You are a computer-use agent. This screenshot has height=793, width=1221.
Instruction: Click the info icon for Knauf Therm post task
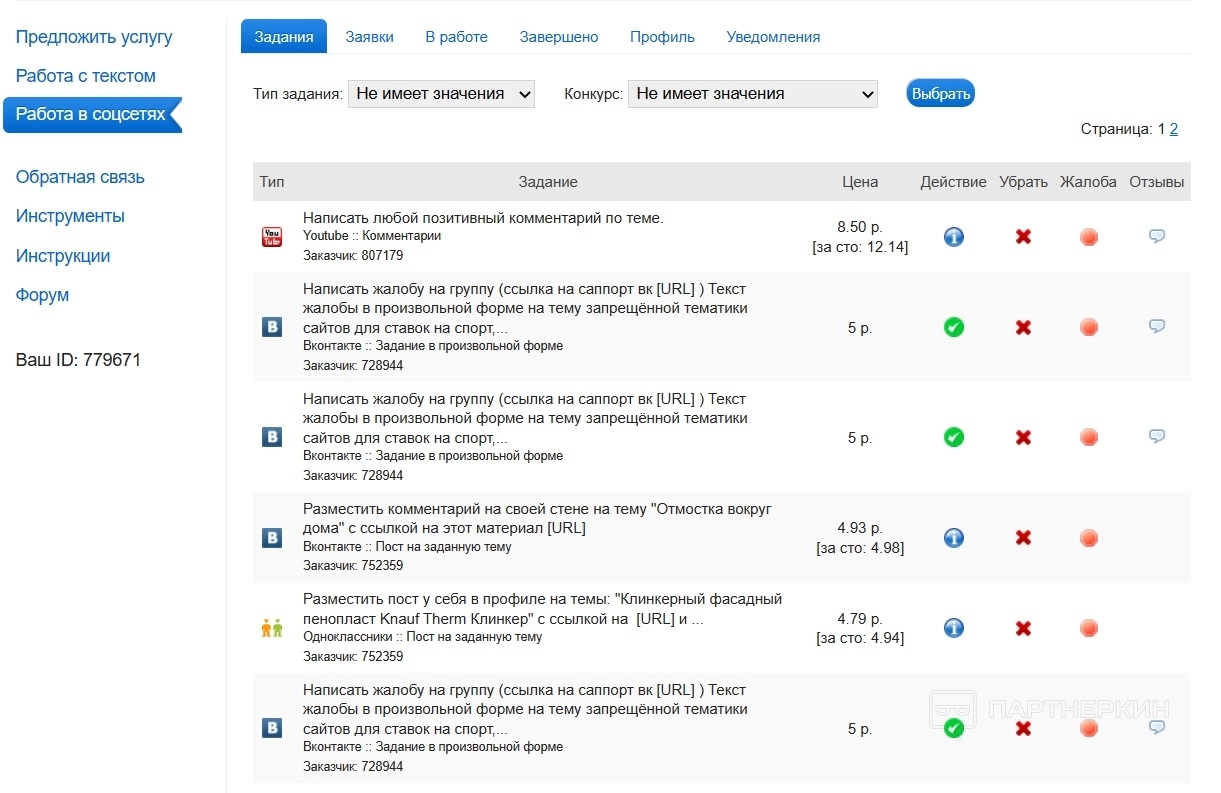pyautogui.click(x=954, y=628)
